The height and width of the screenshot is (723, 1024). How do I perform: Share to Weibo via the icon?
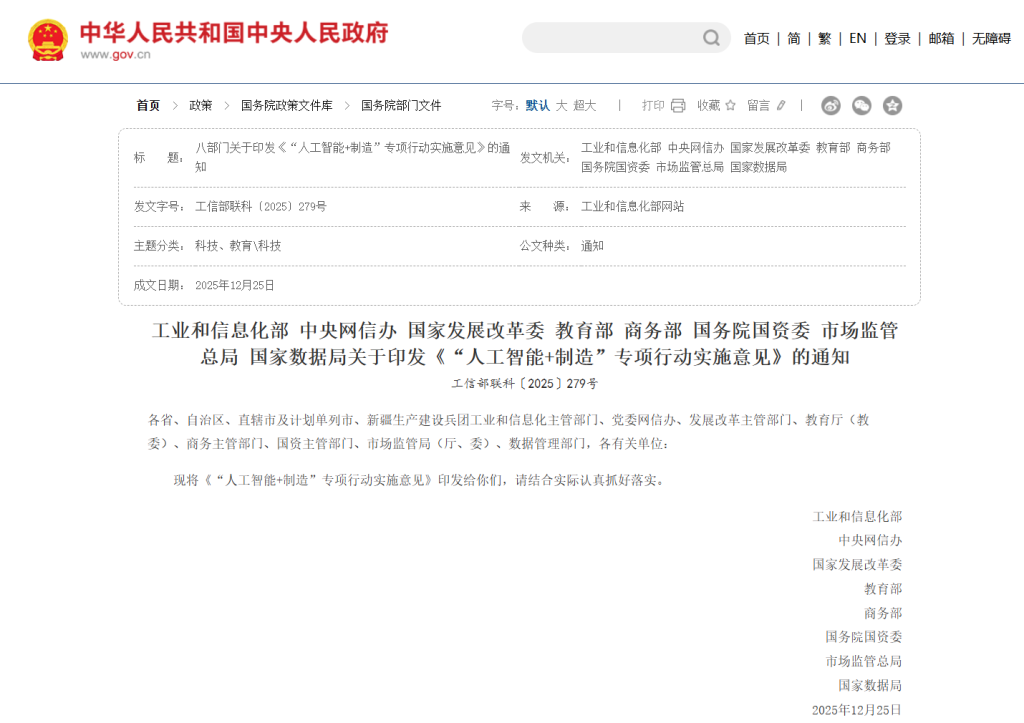click(x=831, y=105)
